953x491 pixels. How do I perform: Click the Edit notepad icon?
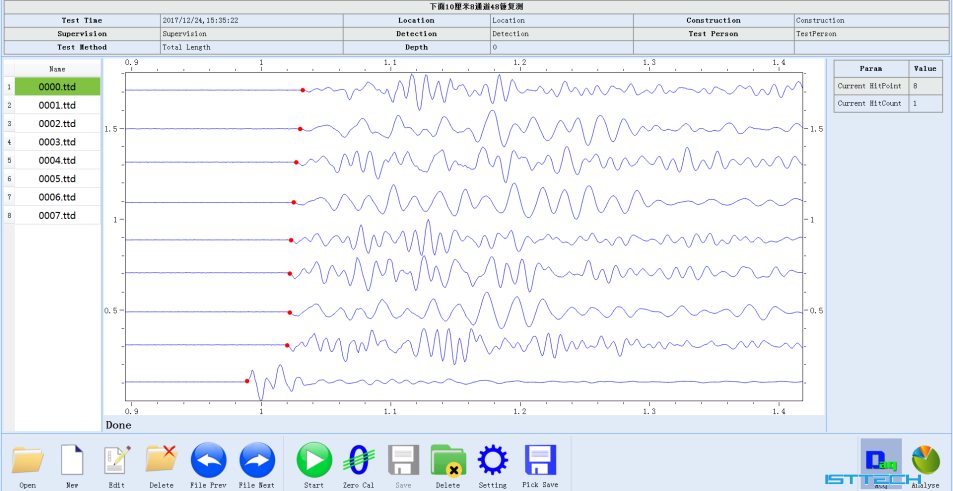[117, 461]
